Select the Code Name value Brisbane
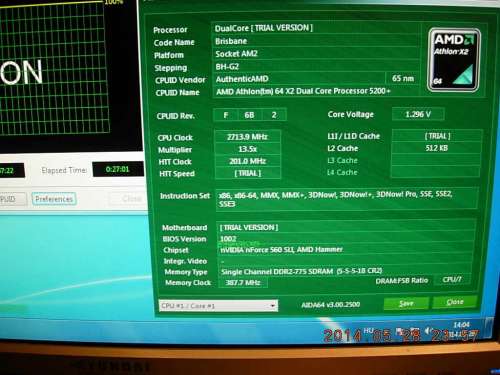This screenshot has width=500, height=375. tap(316, 41)
